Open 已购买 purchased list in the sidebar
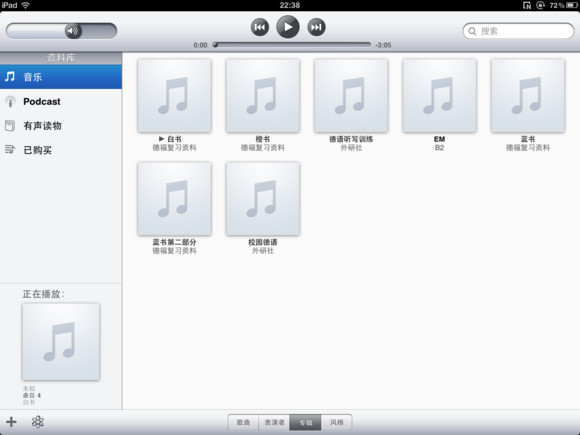Viewport: 580px width, 435px height. click(61, 150)
